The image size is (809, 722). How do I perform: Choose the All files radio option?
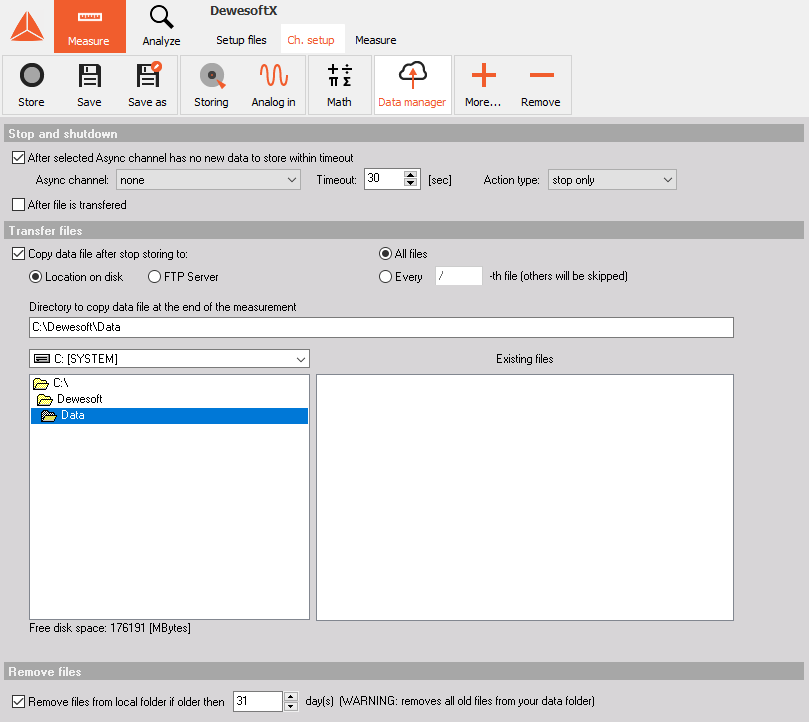pos(385,253)
